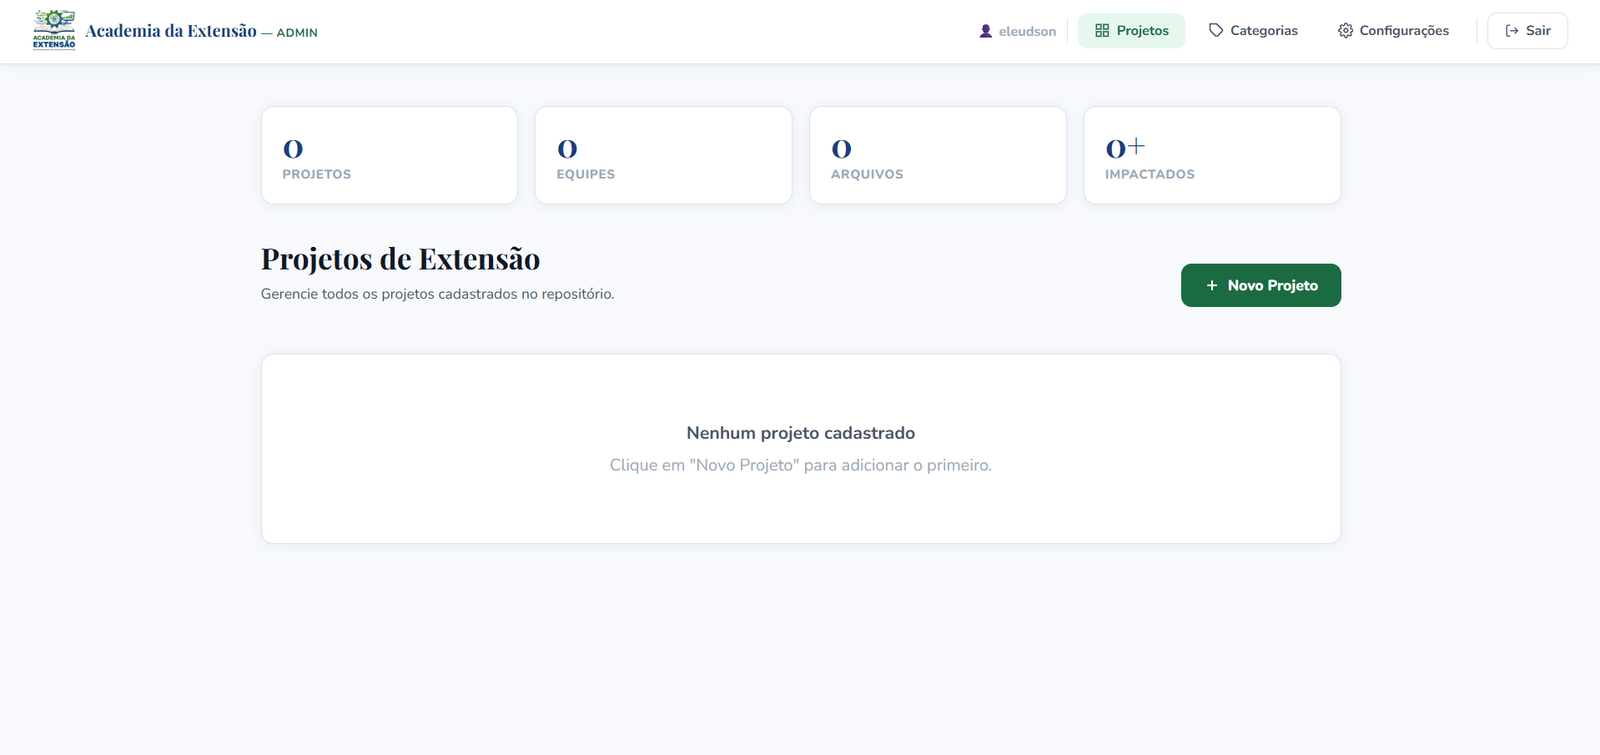Screen dimensions: 1600x755
Task: Click the grid icon in Projetos tab
Action: (x=1102, y=31)
